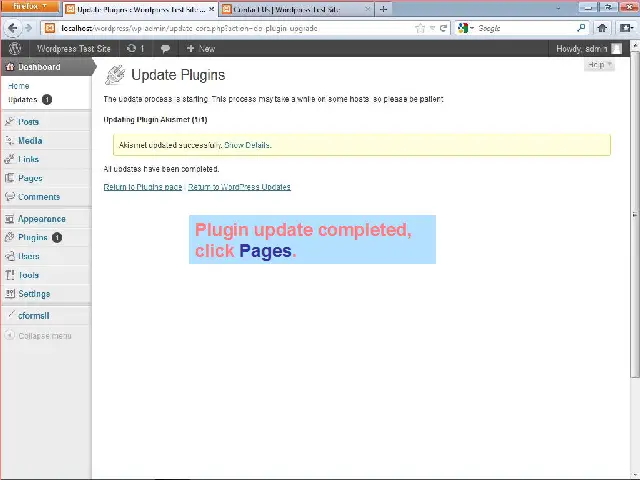Open the Media menu
Viewport: 640px width, 480px height.
pos(30,140)
